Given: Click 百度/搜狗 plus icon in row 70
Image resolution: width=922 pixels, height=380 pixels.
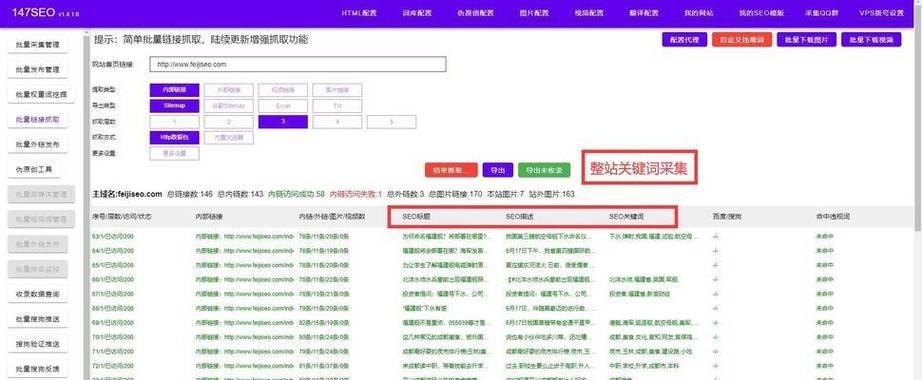Looking at the screenshot, I should (716, 337).
